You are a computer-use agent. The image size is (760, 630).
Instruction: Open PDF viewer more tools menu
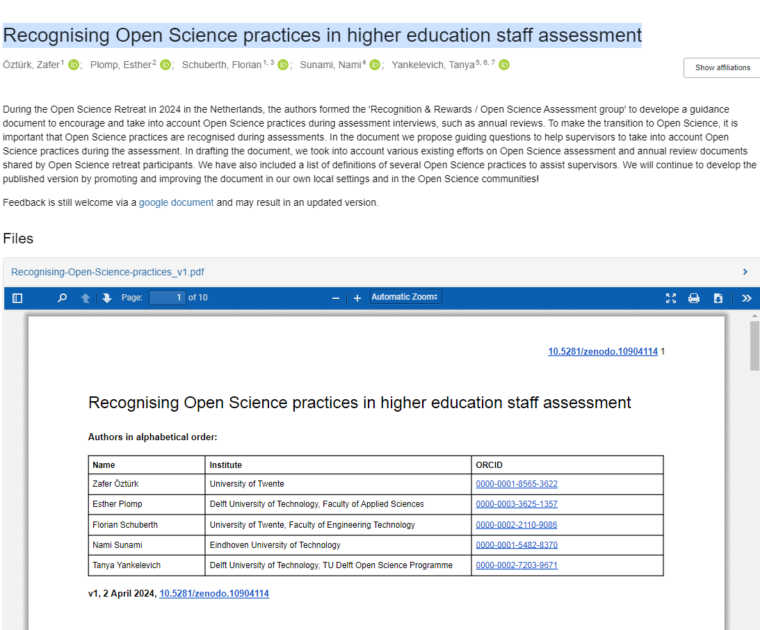coord(746,298)
